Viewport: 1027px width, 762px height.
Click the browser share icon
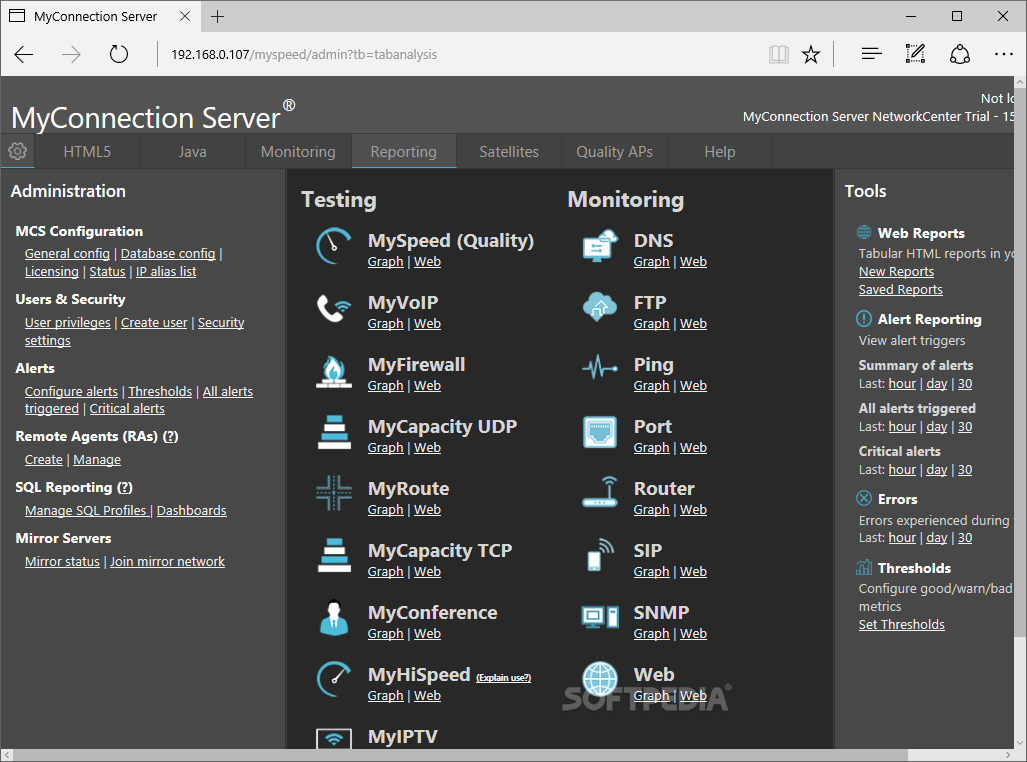point(960,54)
